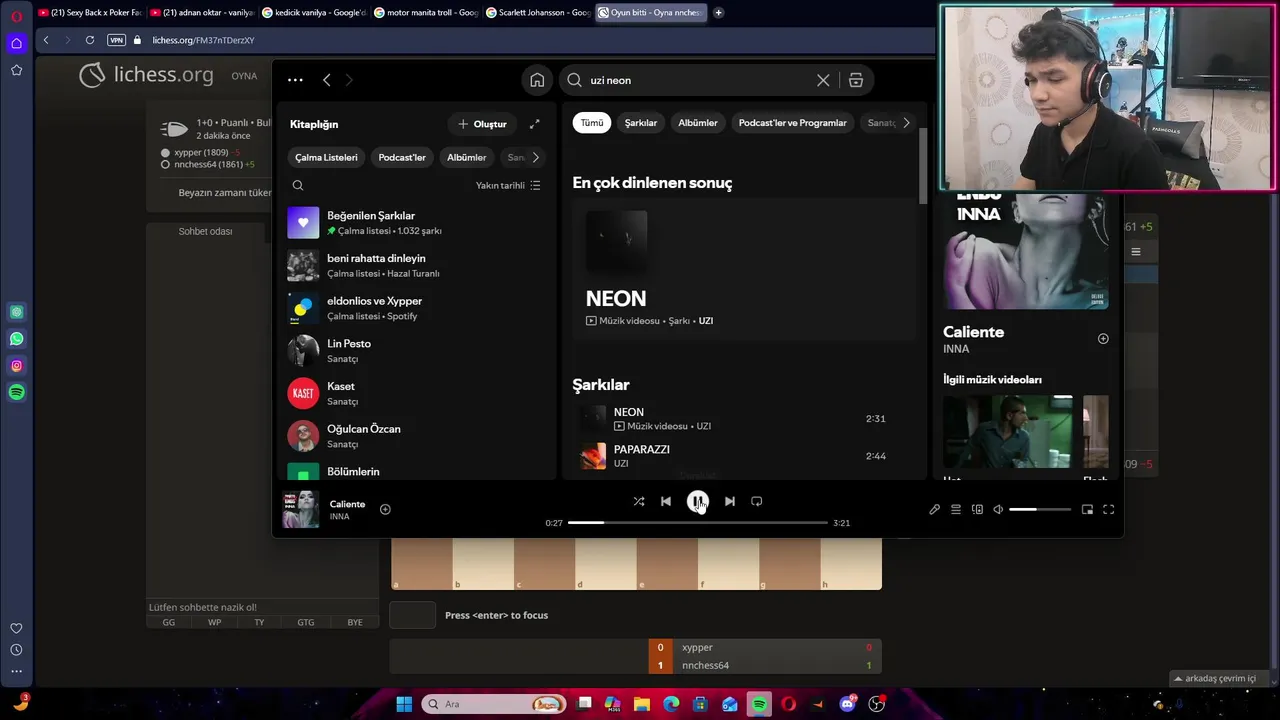Go to Spotify Home
The height and width of the screenshot is (720, 1280).
click(x=537, y=80)
